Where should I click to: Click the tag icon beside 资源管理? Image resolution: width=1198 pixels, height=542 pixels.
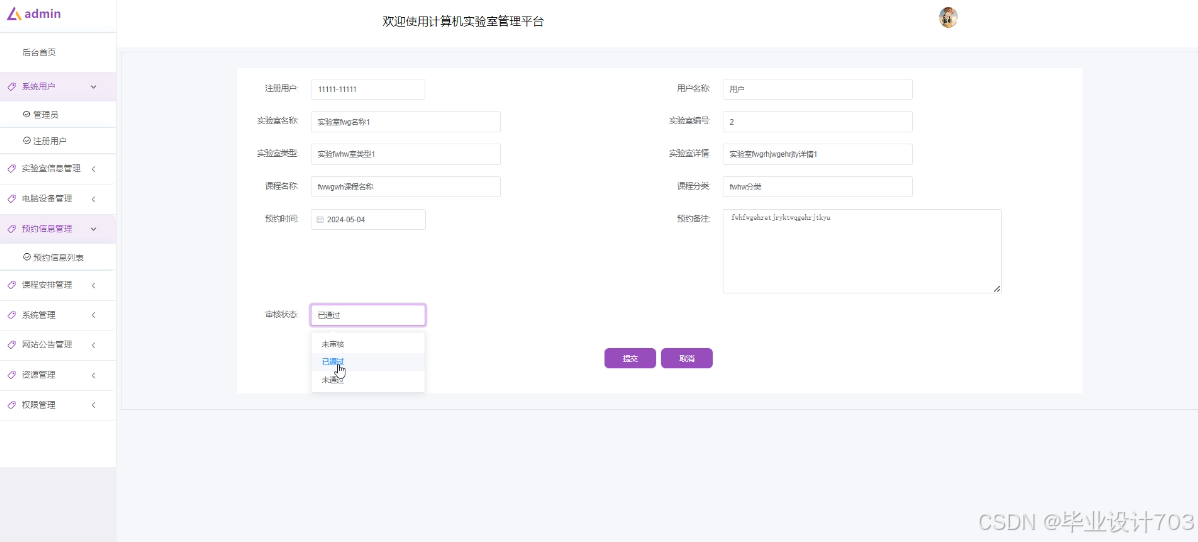[11, 375]
